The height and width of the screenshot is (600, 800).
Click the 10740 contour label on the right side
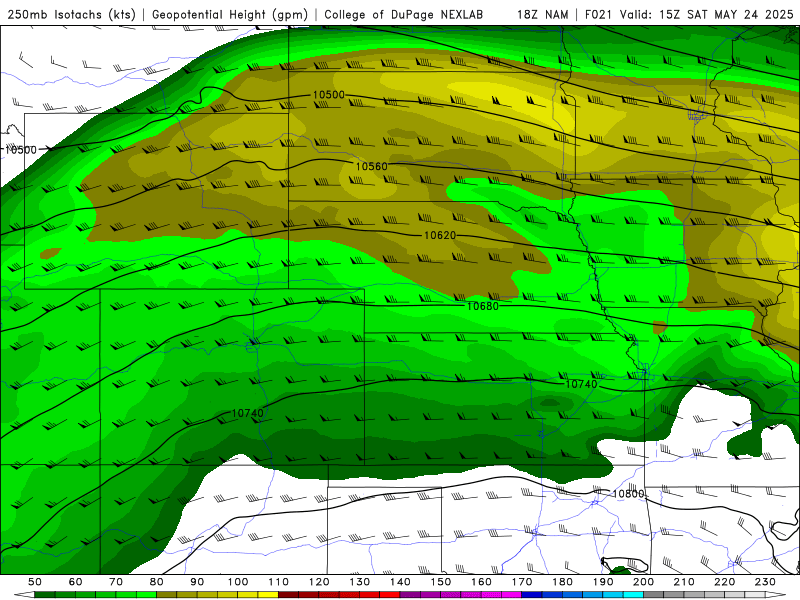click(x=581, y=384)
